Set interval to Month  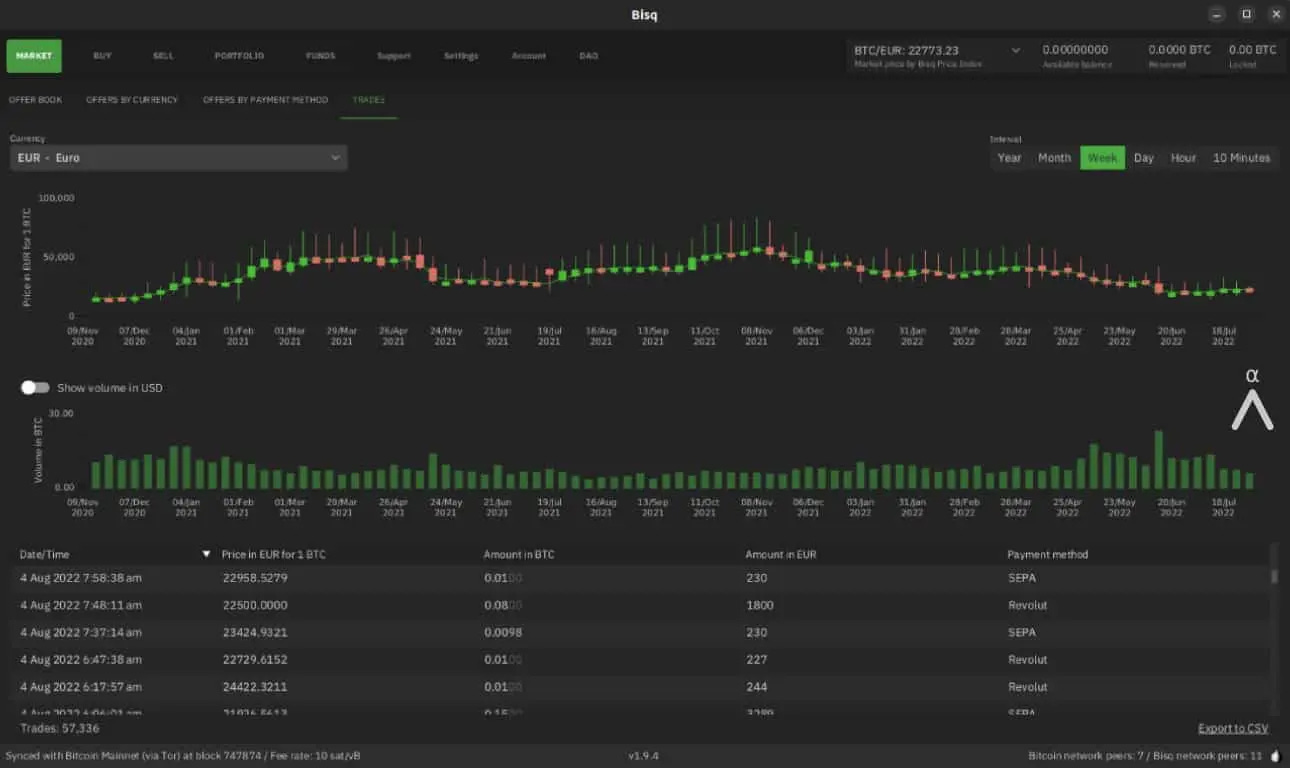(x=1054, y=158)
